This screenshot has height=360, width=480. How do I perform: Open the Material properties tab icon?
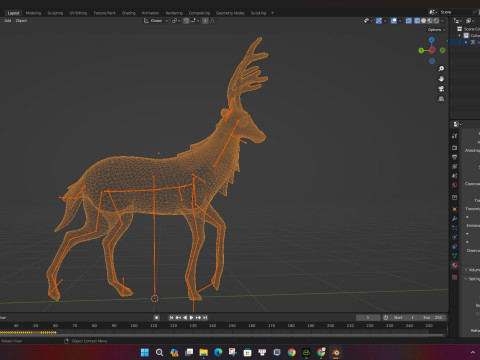tap(454, 265)
